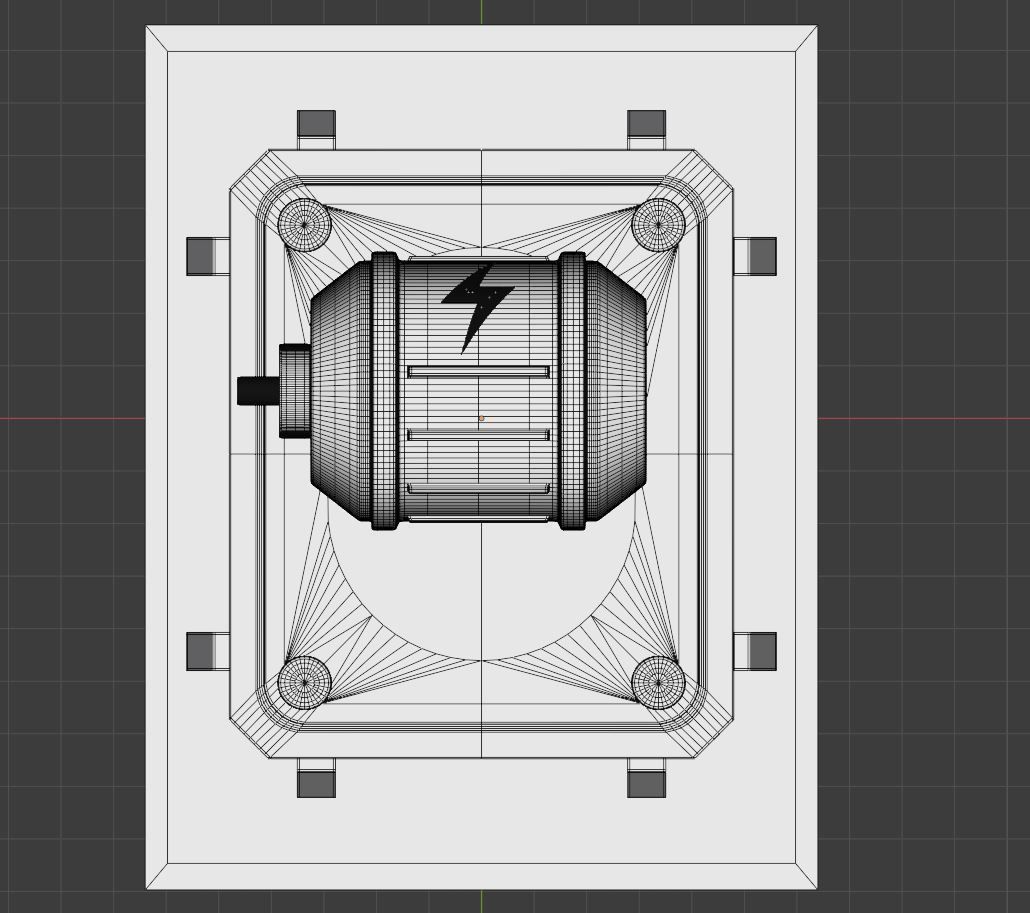Select the lightning bolt emblem on motor
The height and width of the screenshot is (913, 1030).
478,309
